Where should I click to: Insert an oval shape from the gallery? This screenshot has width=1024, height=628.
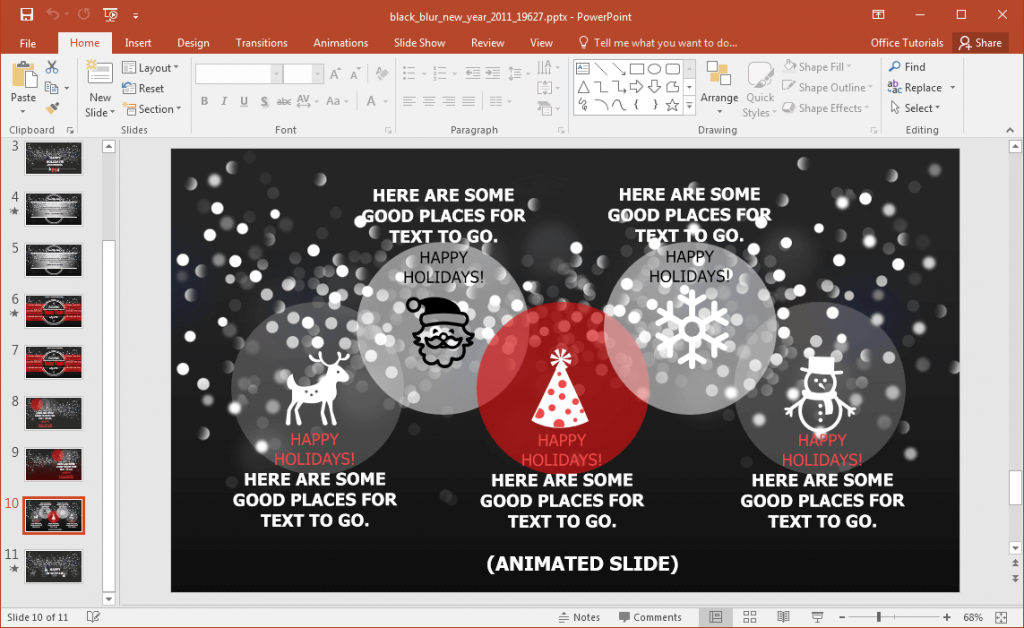point(653,69)
